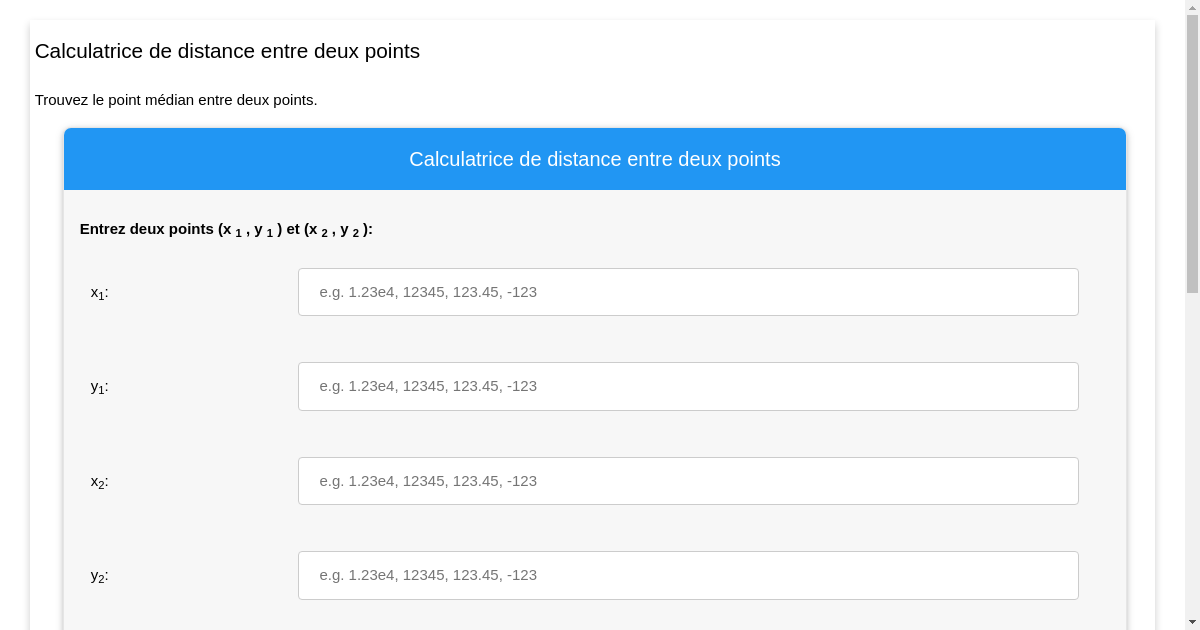This screenshot has width=1200, height=630.
Task: Click the x2 field label
Action: pyautogui.click(x=97, y=481)
